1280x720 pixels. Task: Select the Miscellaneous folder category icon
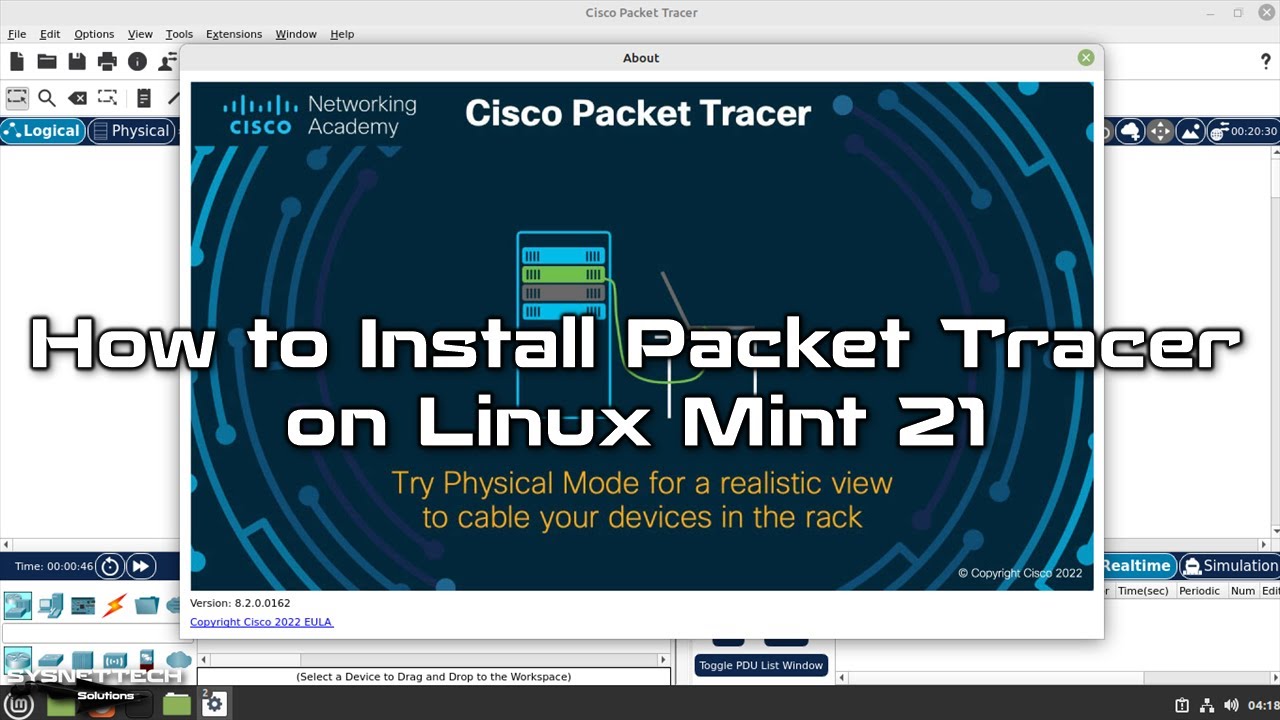[147, 605]
